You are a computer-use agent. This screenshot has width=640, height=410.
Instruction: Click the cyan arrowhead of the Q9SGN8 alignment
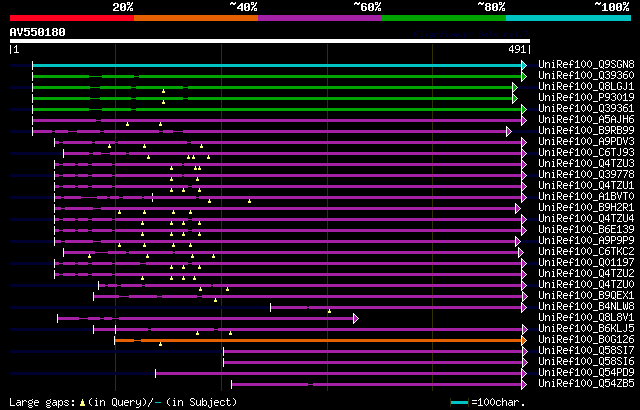524,65
